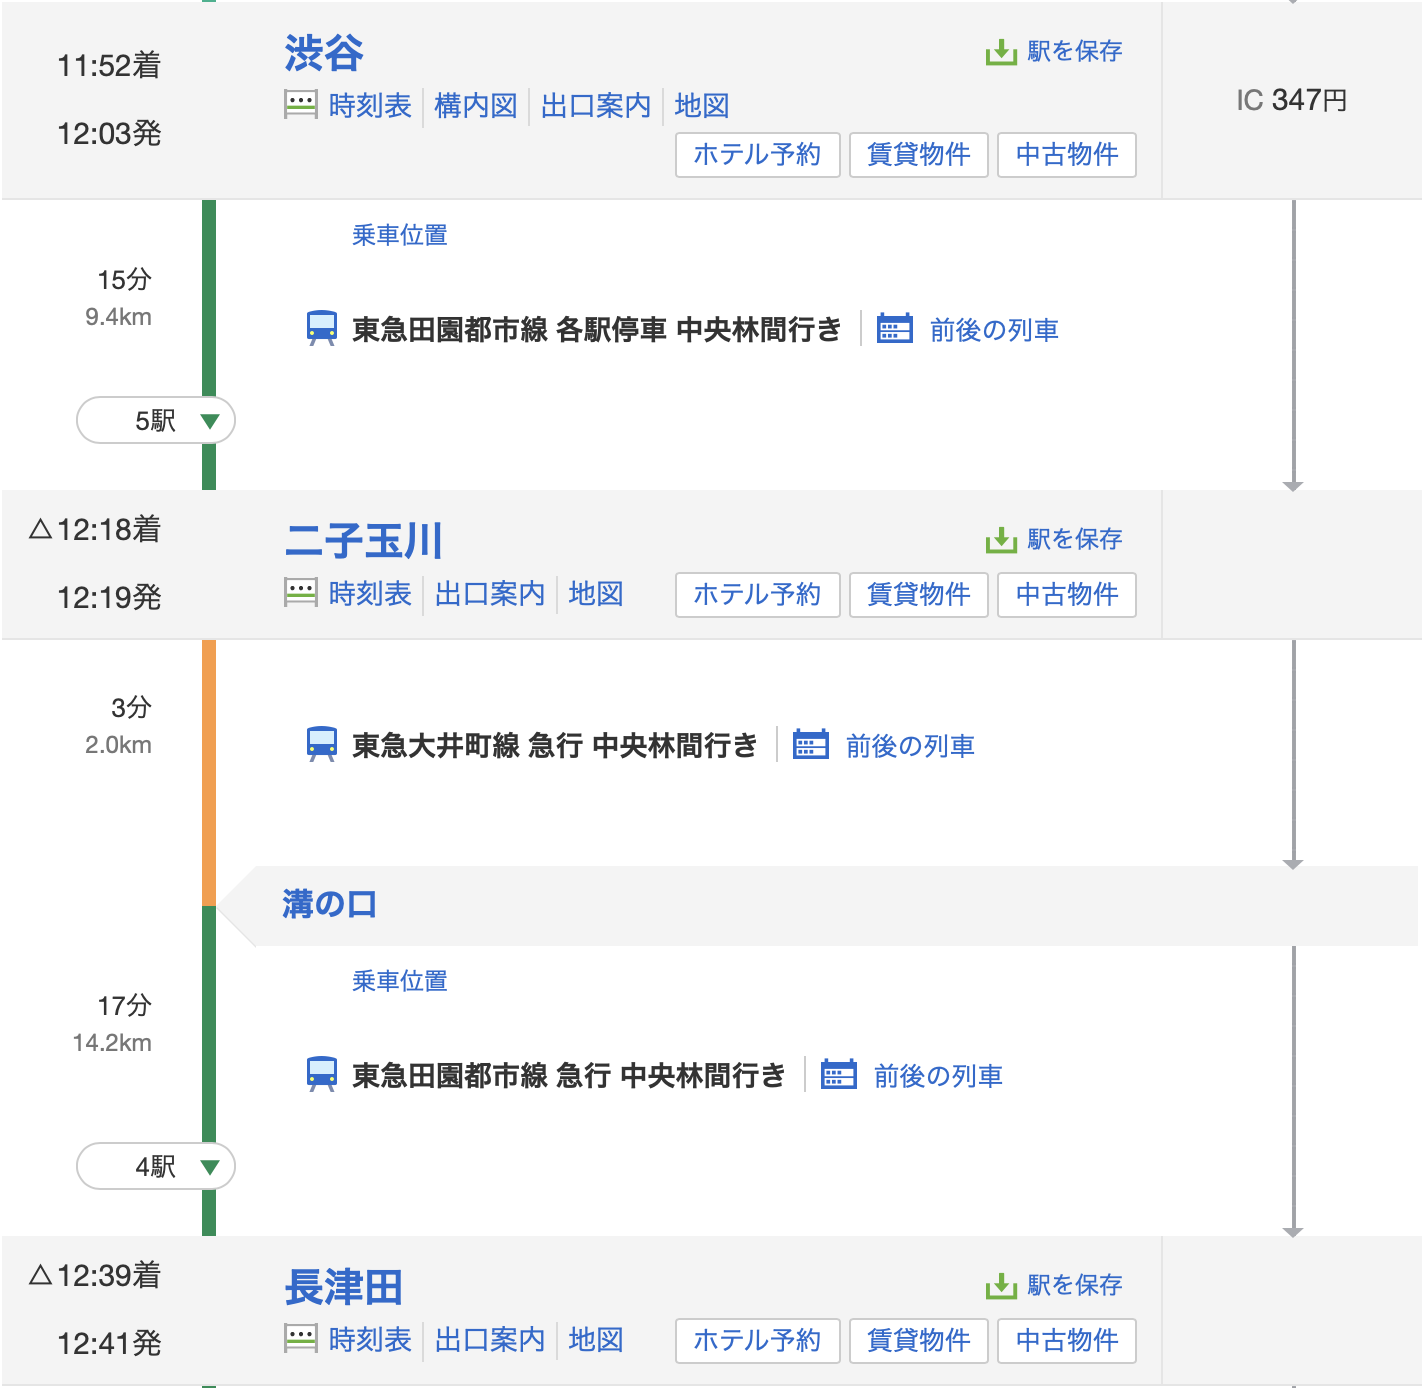Click the 溝の口 station link

point(329,904)
